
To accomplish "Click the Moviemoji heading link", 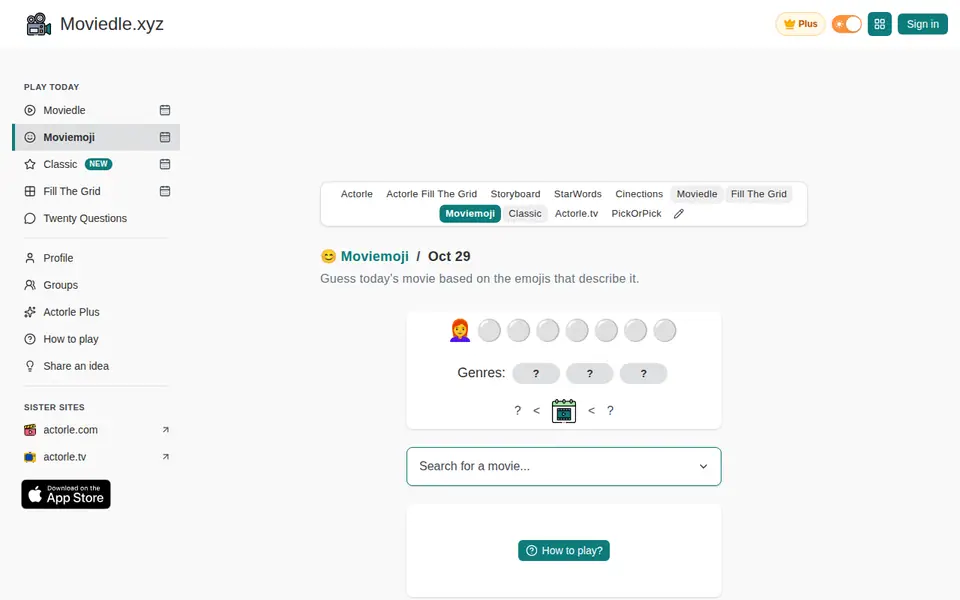I will (x=375, y=257).
